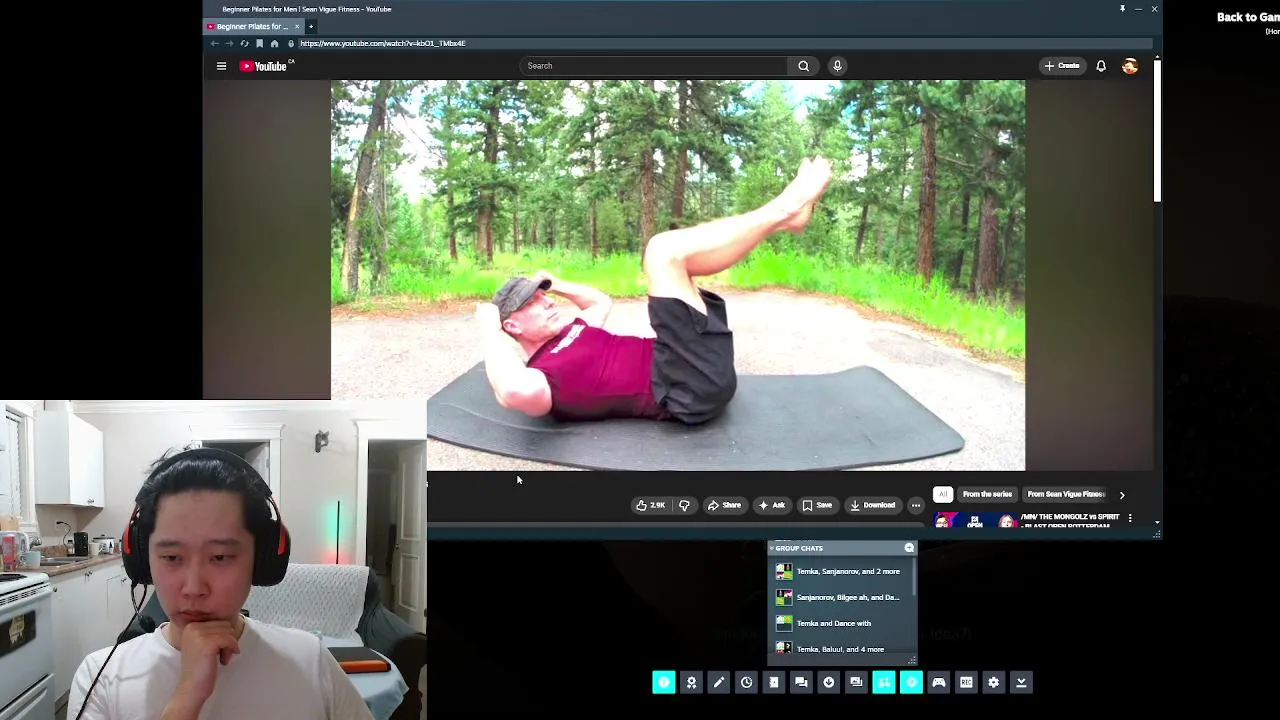Select the All filter chip
Image resolution: width=1280 pixels, height=720 pixels.
click(942, 494)
